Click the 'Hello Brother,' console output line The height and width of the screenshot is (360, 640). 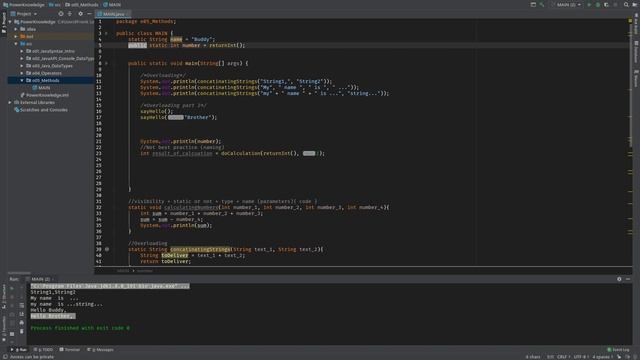[53, 316]
